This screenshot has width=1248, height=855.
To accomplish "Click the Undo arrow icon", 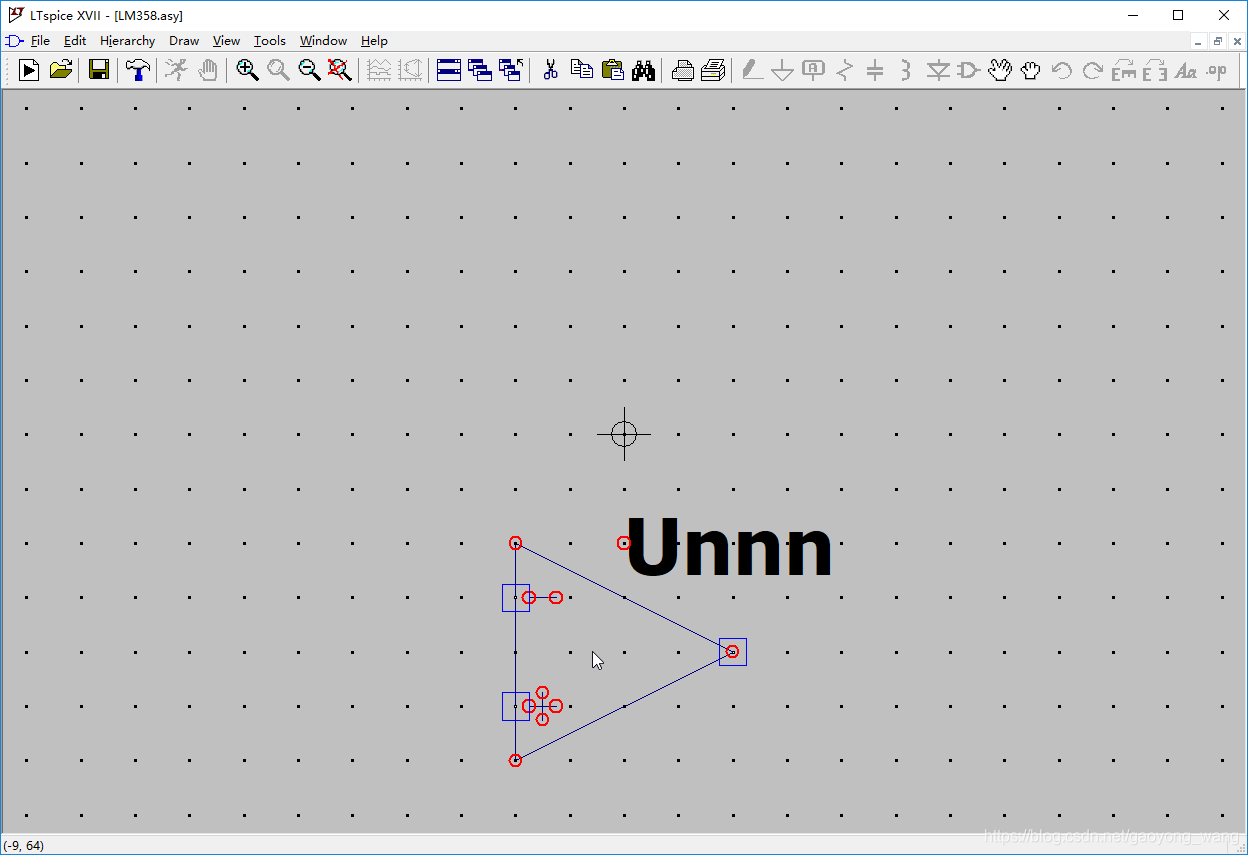I will (1061, 70).
